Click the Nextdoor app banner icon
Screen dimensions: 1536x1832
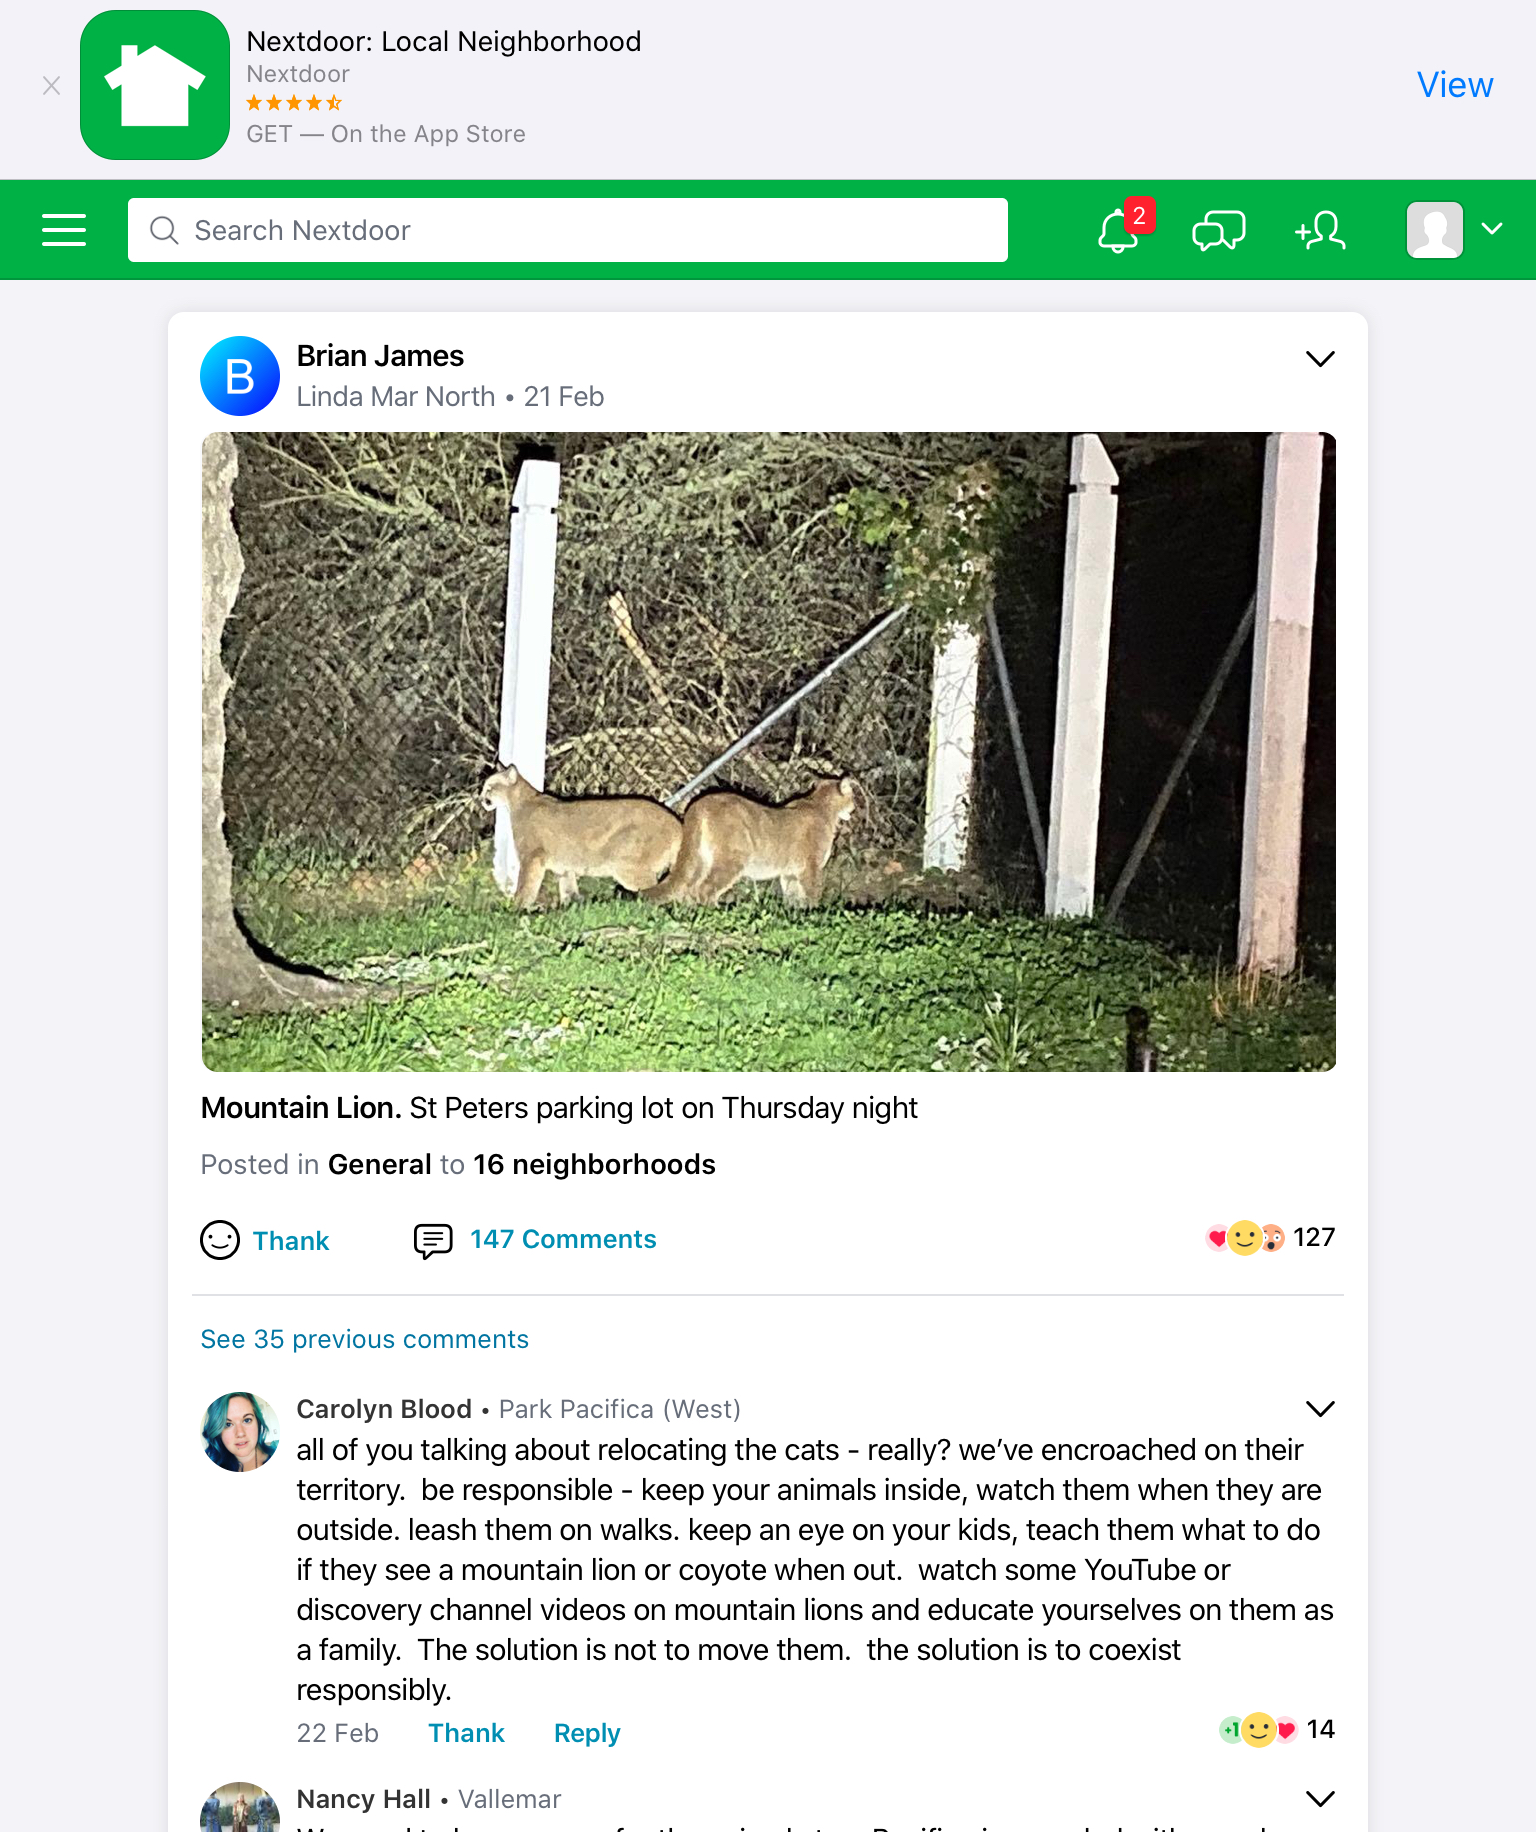pyautogui.click(x=155, y=85)
